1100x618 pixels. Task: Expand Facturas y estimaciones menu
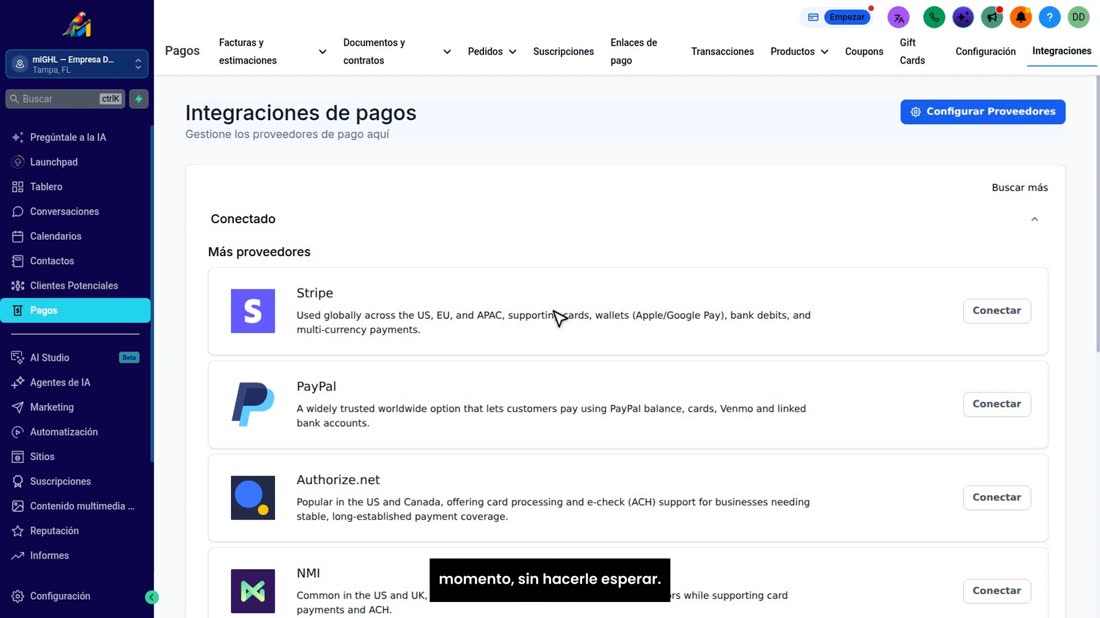(272, 51)
